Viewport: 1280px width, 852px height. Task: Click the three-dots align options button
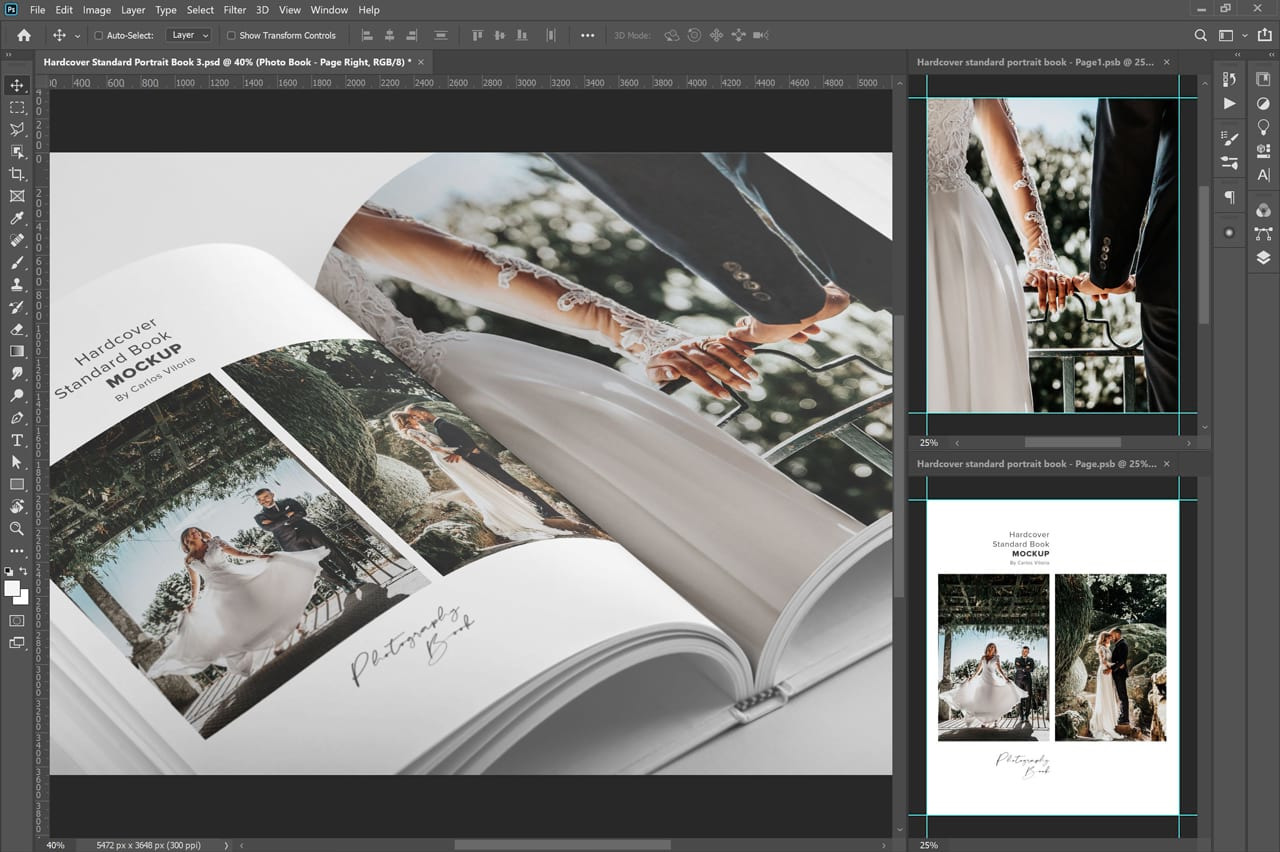click(x=587, y=35)
